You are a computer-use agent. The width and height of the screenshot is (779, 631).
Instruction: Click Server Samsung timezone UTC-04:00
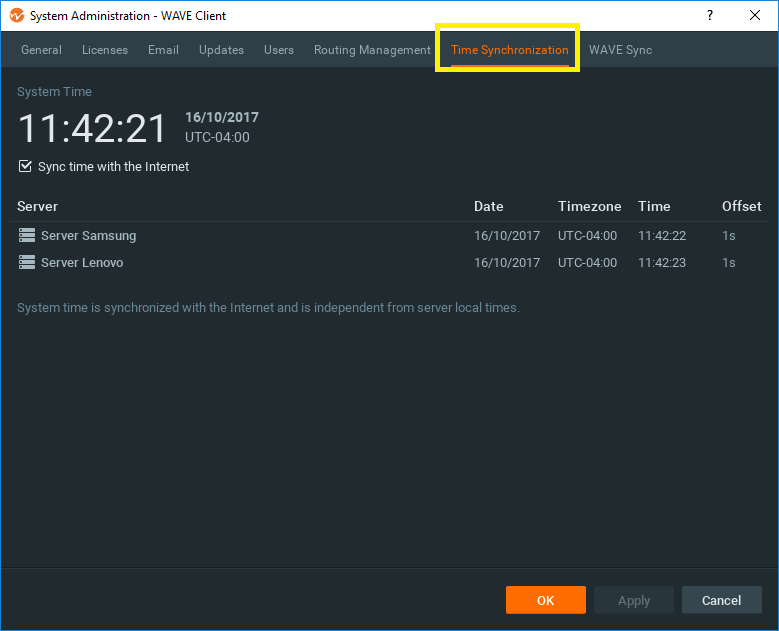coord(587,235)
